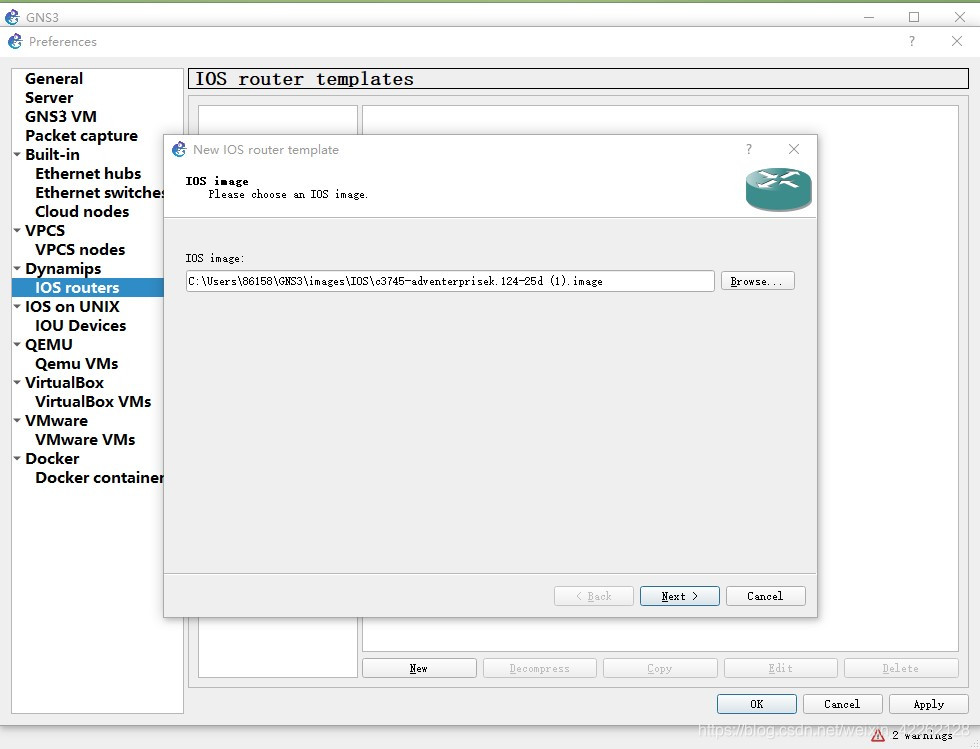Select Ethernet switches entry

click(99, 193)
